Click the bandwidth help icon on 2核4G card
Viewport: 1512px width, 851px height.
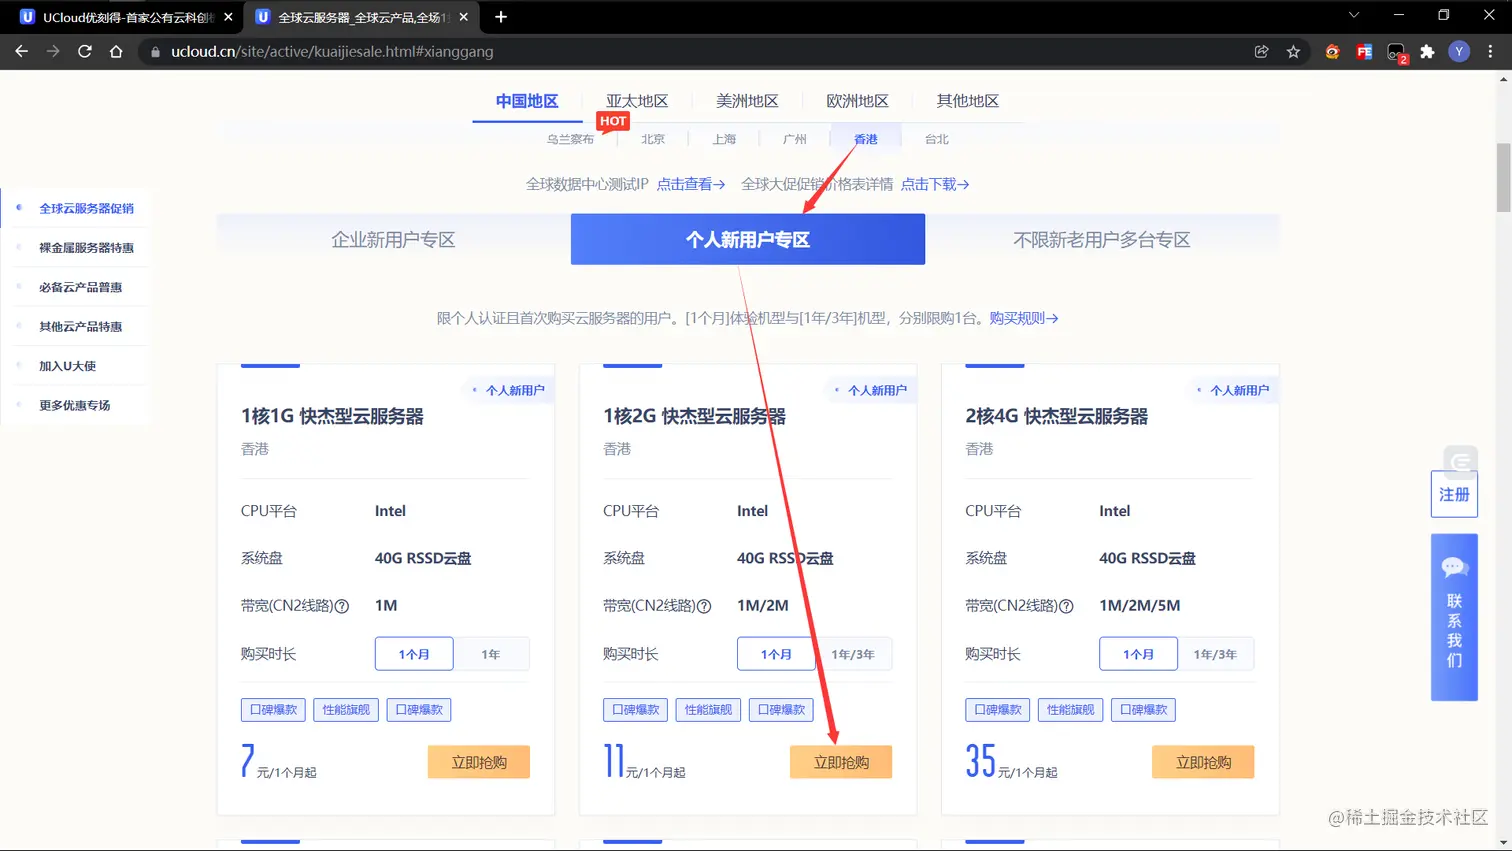[1066, 606]
